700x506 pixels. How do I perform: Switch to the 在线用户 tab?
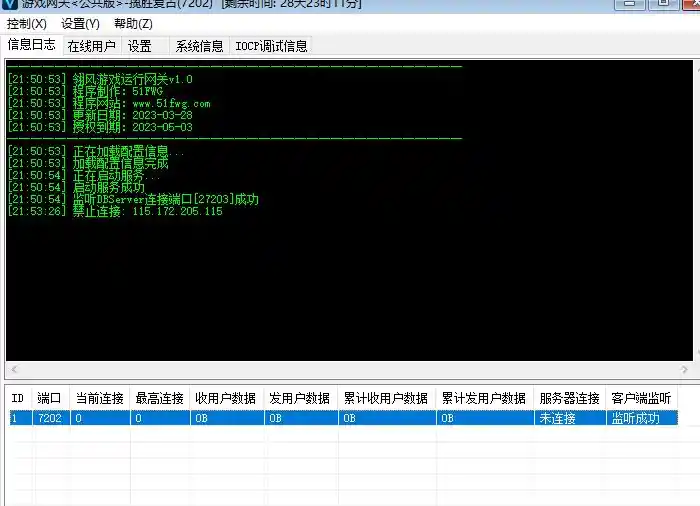pyautogui.click(x=92, y=46)
